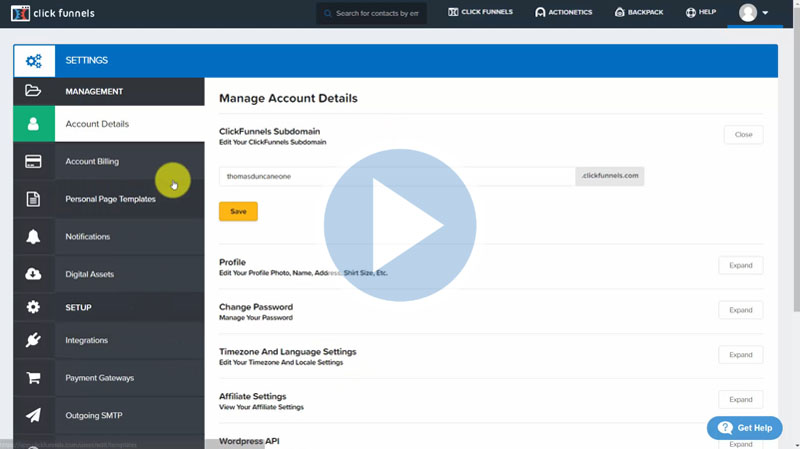
Task: Click the Notifications bell icon
Action: (33, 237)
